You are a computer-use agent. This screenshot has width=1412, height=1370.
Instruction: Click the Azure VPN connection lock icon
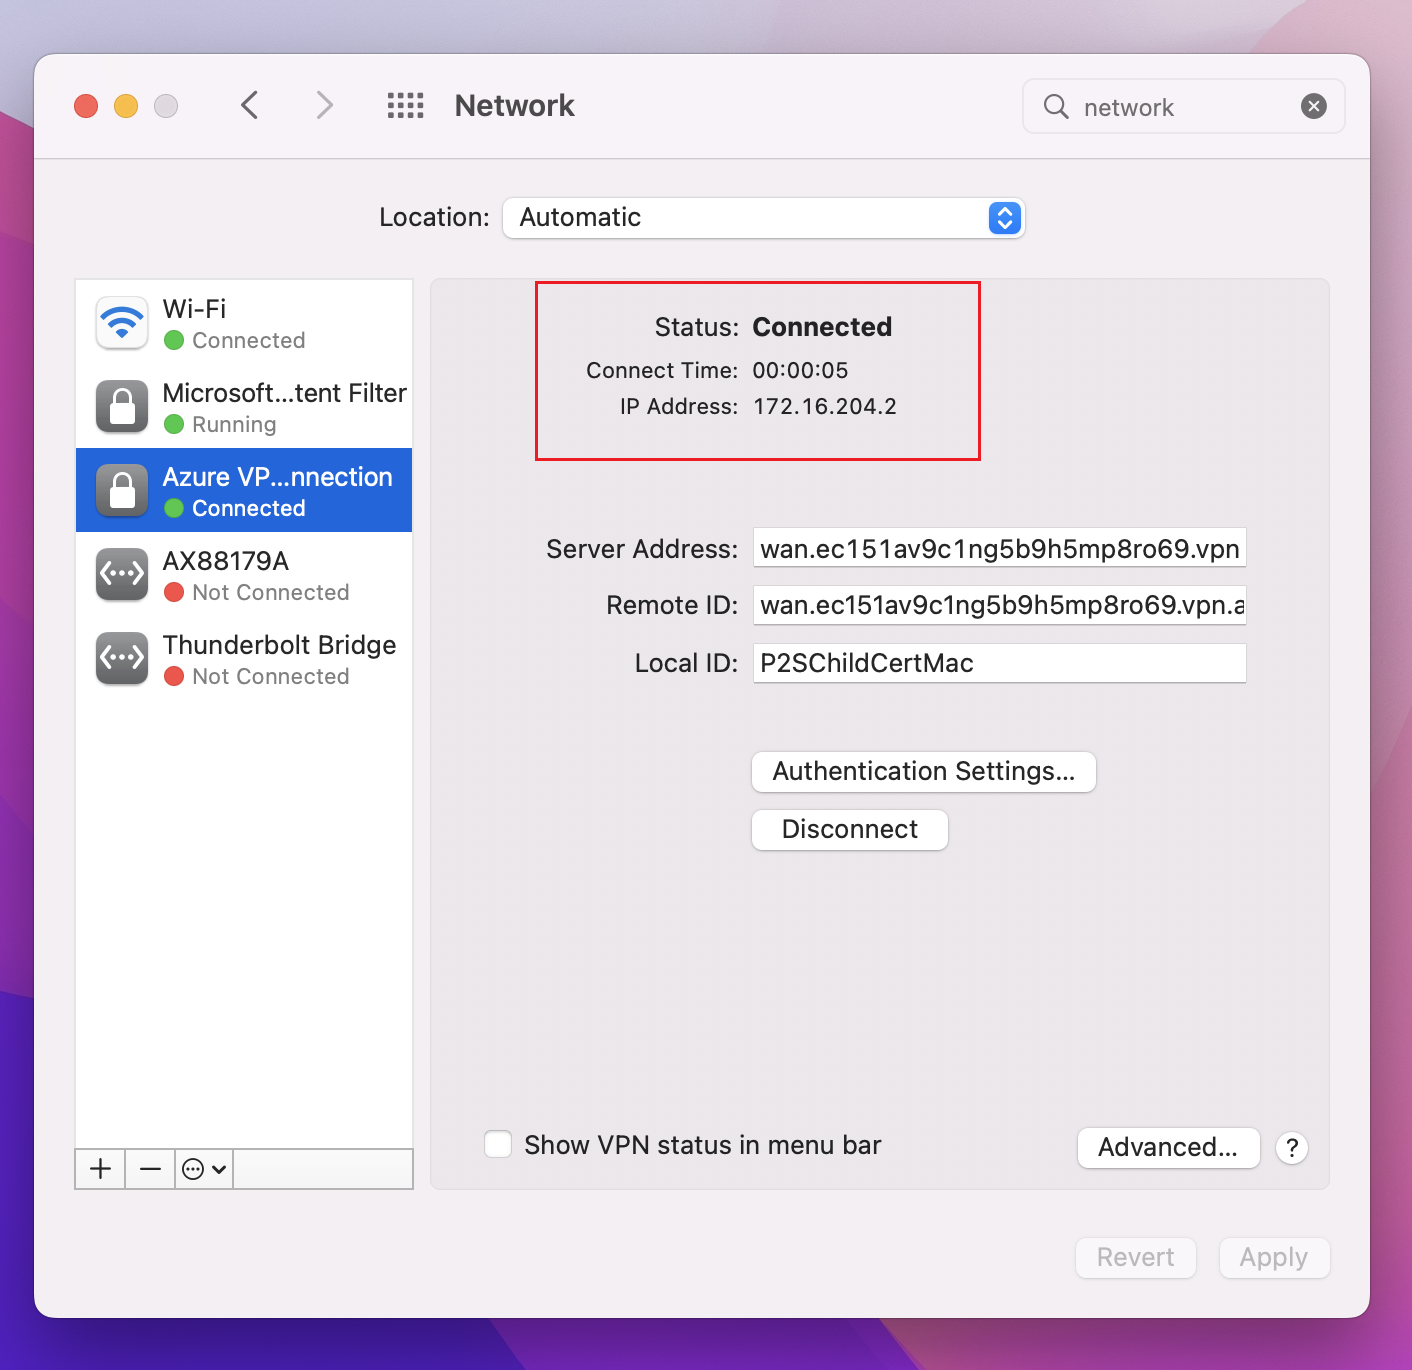(x=122, y=491)
